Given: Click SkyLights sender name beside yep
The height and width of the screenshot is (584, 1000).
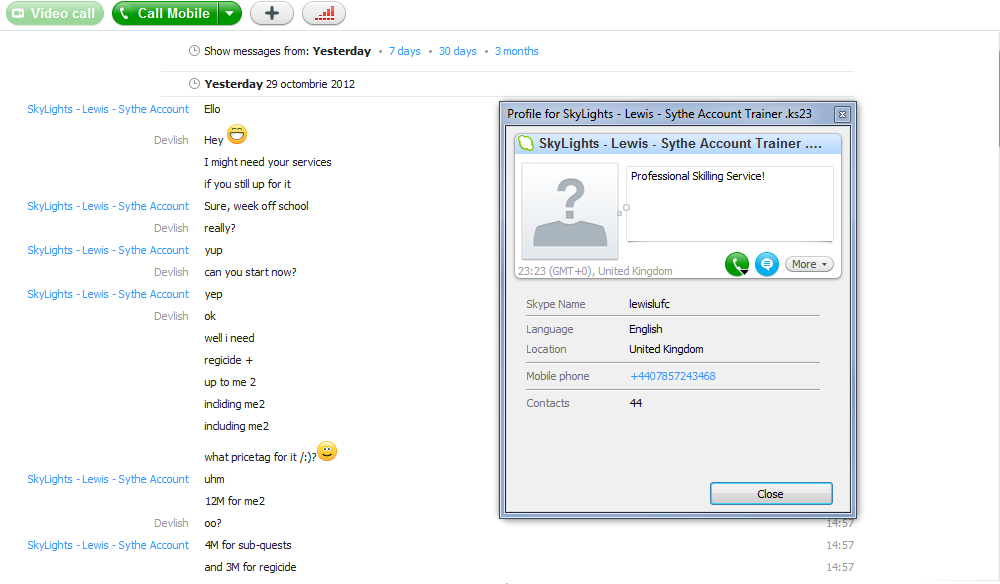Looking at the screenshot, I should click(x=108, y=294).
